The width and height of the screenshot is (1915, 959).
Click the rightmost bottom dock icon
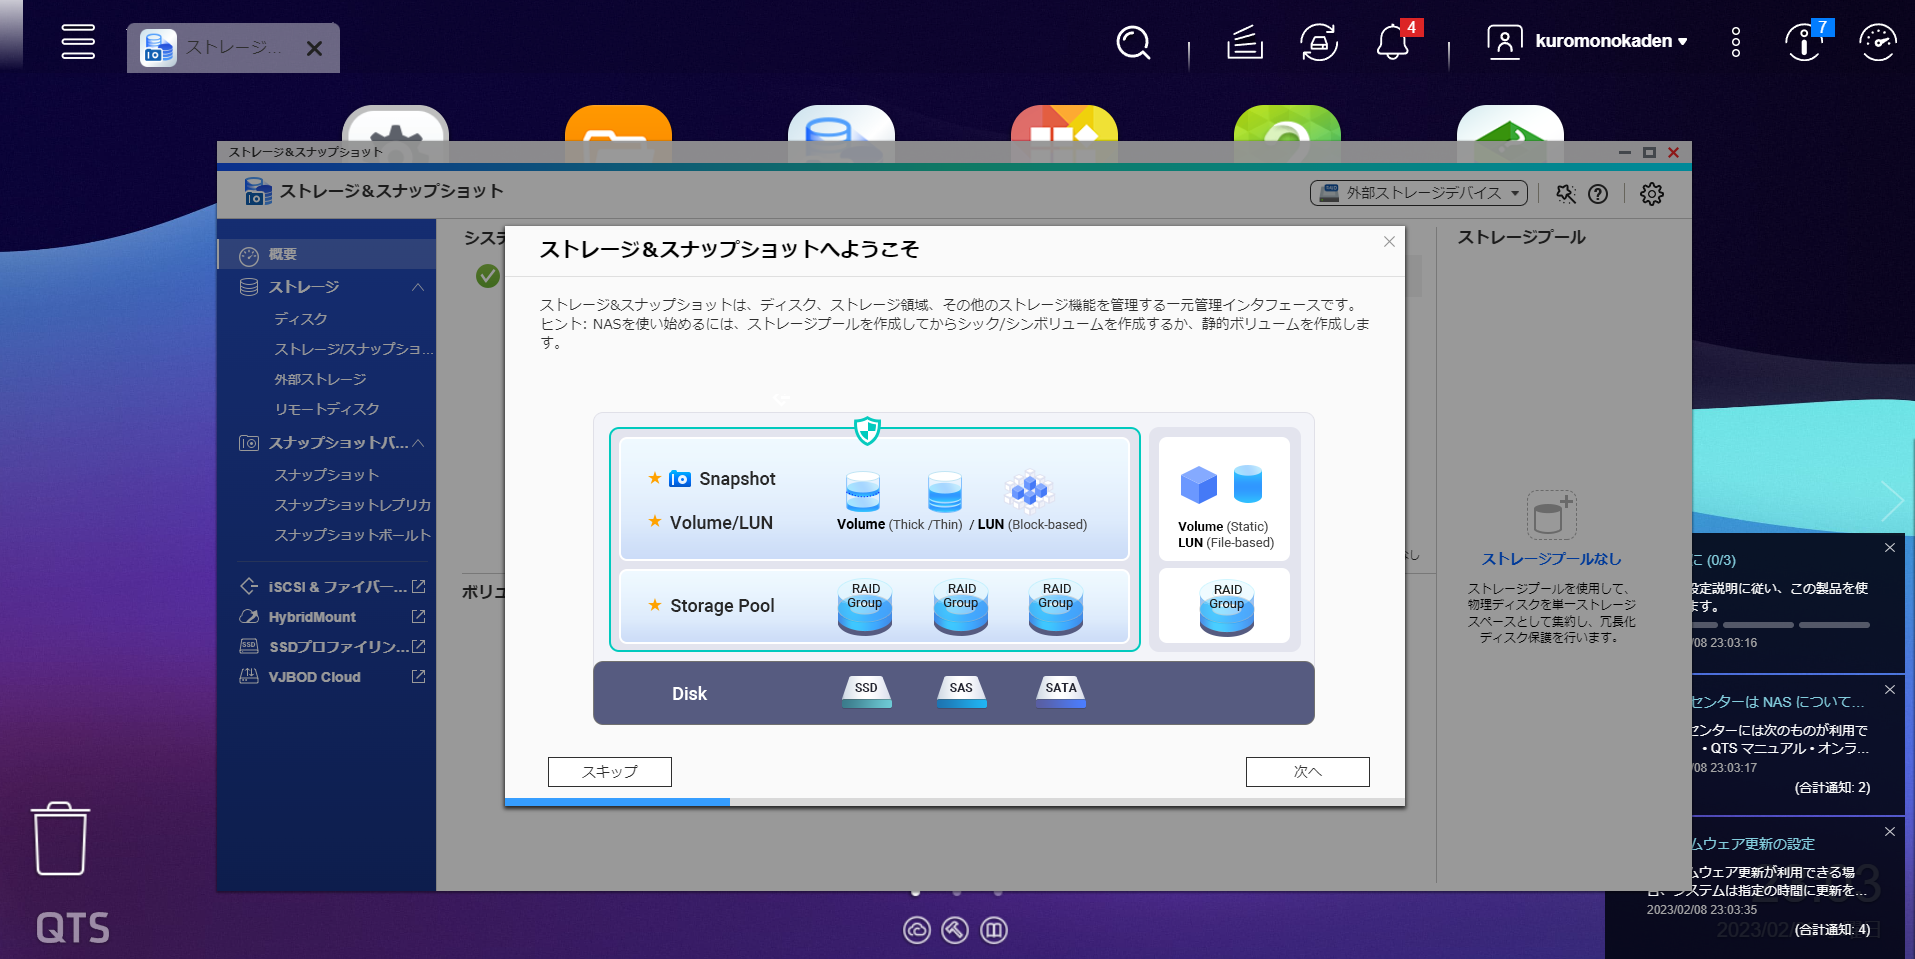[994, 930]
